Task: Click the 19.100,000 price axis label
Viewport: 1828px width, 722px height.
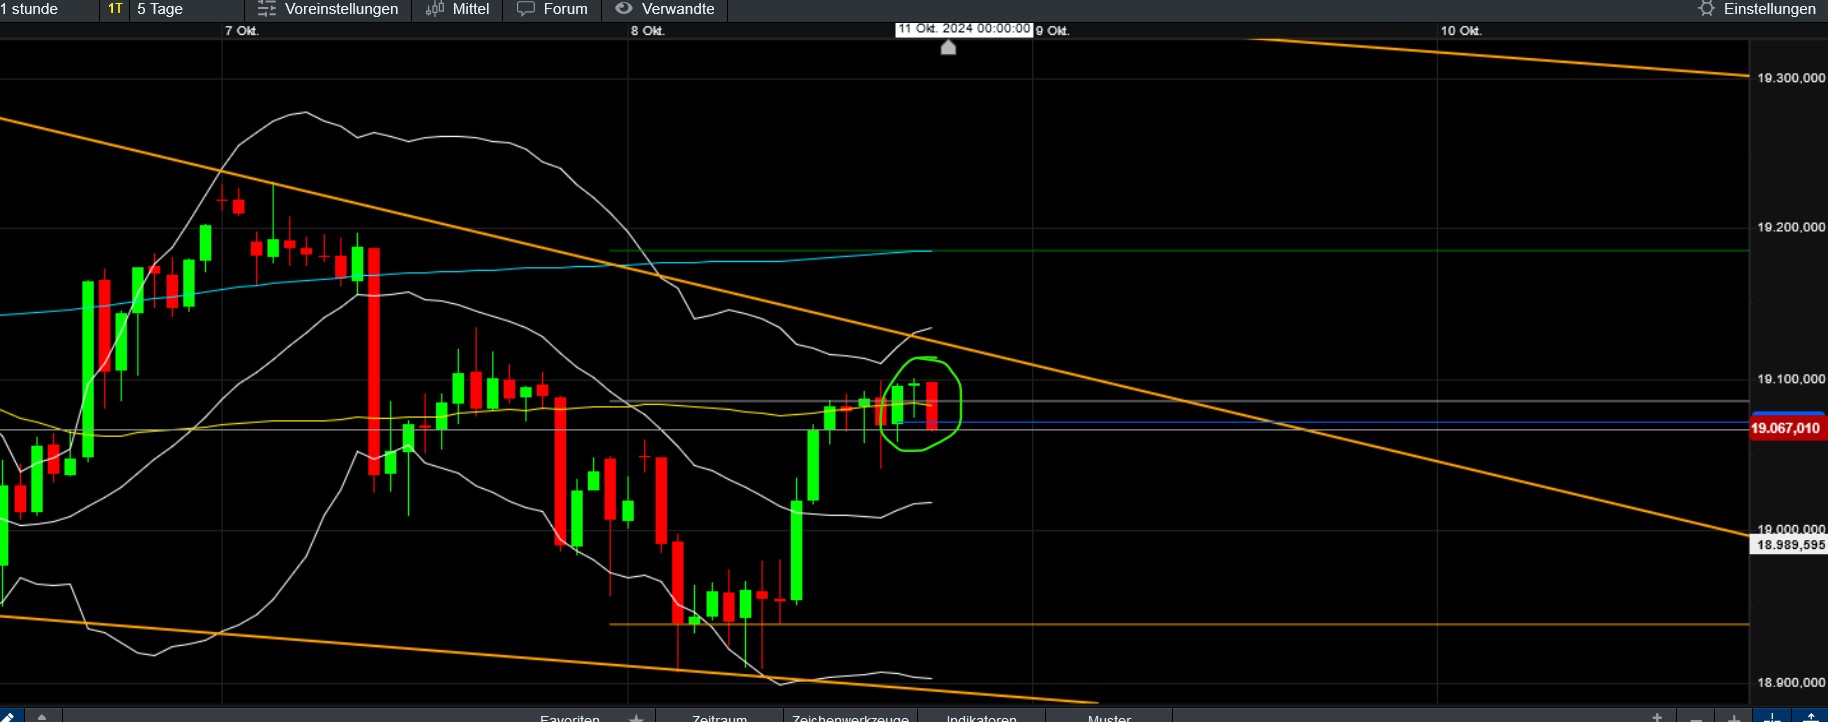Action: (1791, 379)
